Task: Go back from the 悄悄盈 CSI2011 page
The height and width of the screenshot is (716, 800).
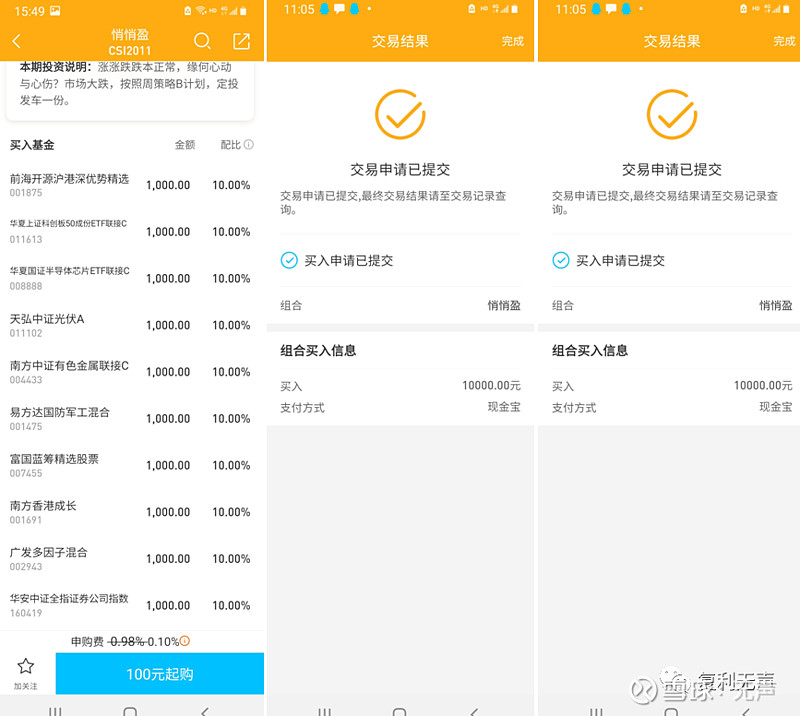Action: tap(16, 41)
